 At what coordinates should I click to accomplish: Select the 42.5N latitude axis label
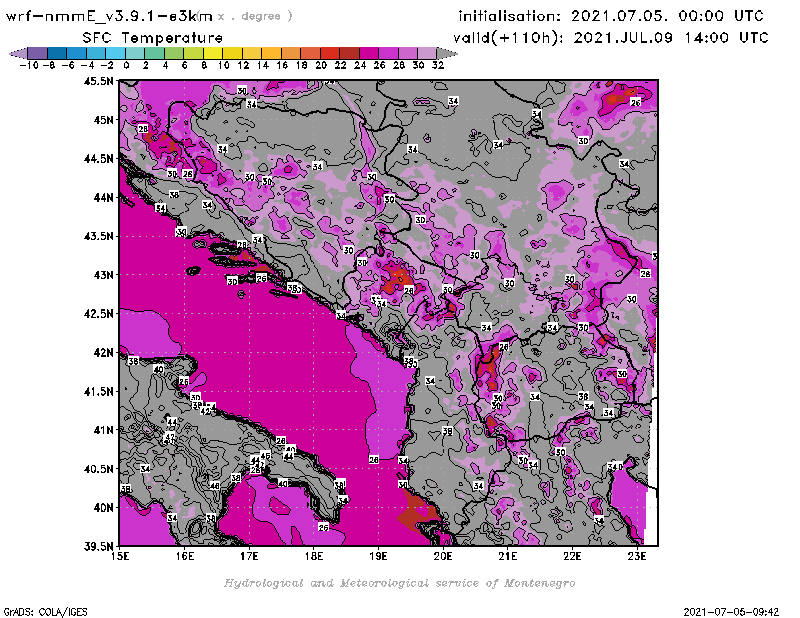98,314
